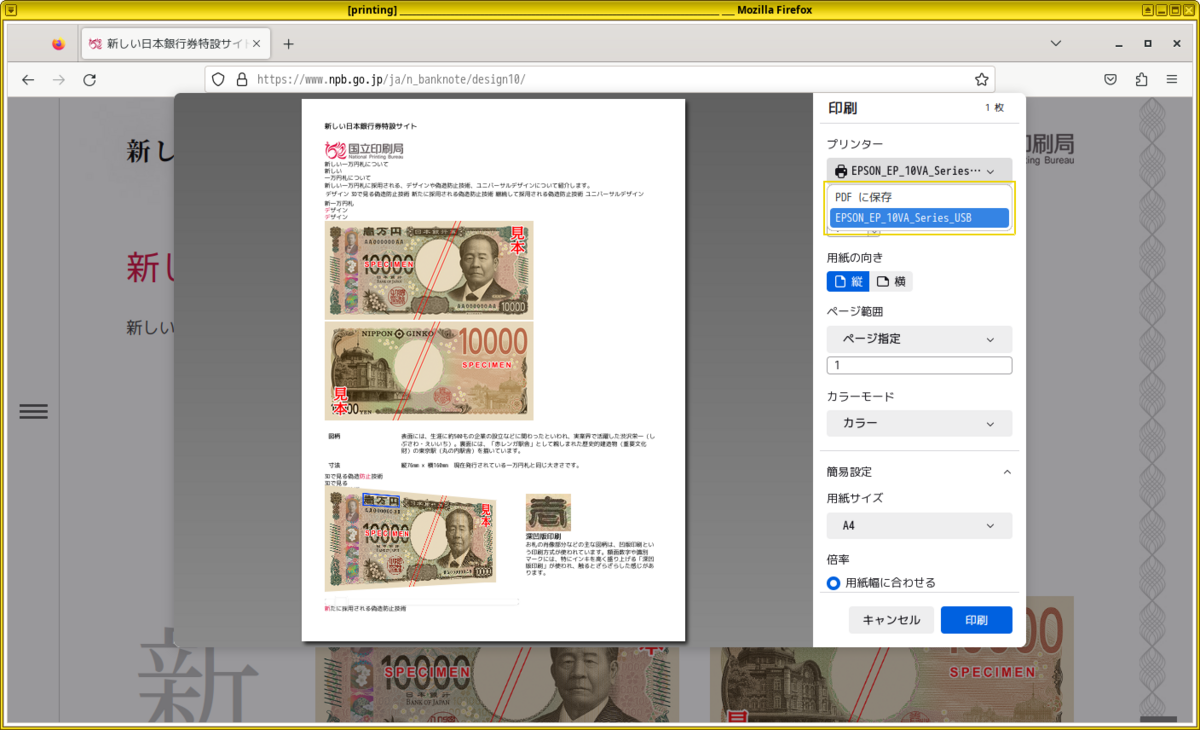The height and width of the screenshot is (730, 1200).
Task: Cancel printing with the キャンセル button
Action: pyautogui.click(x=890, y=619)
